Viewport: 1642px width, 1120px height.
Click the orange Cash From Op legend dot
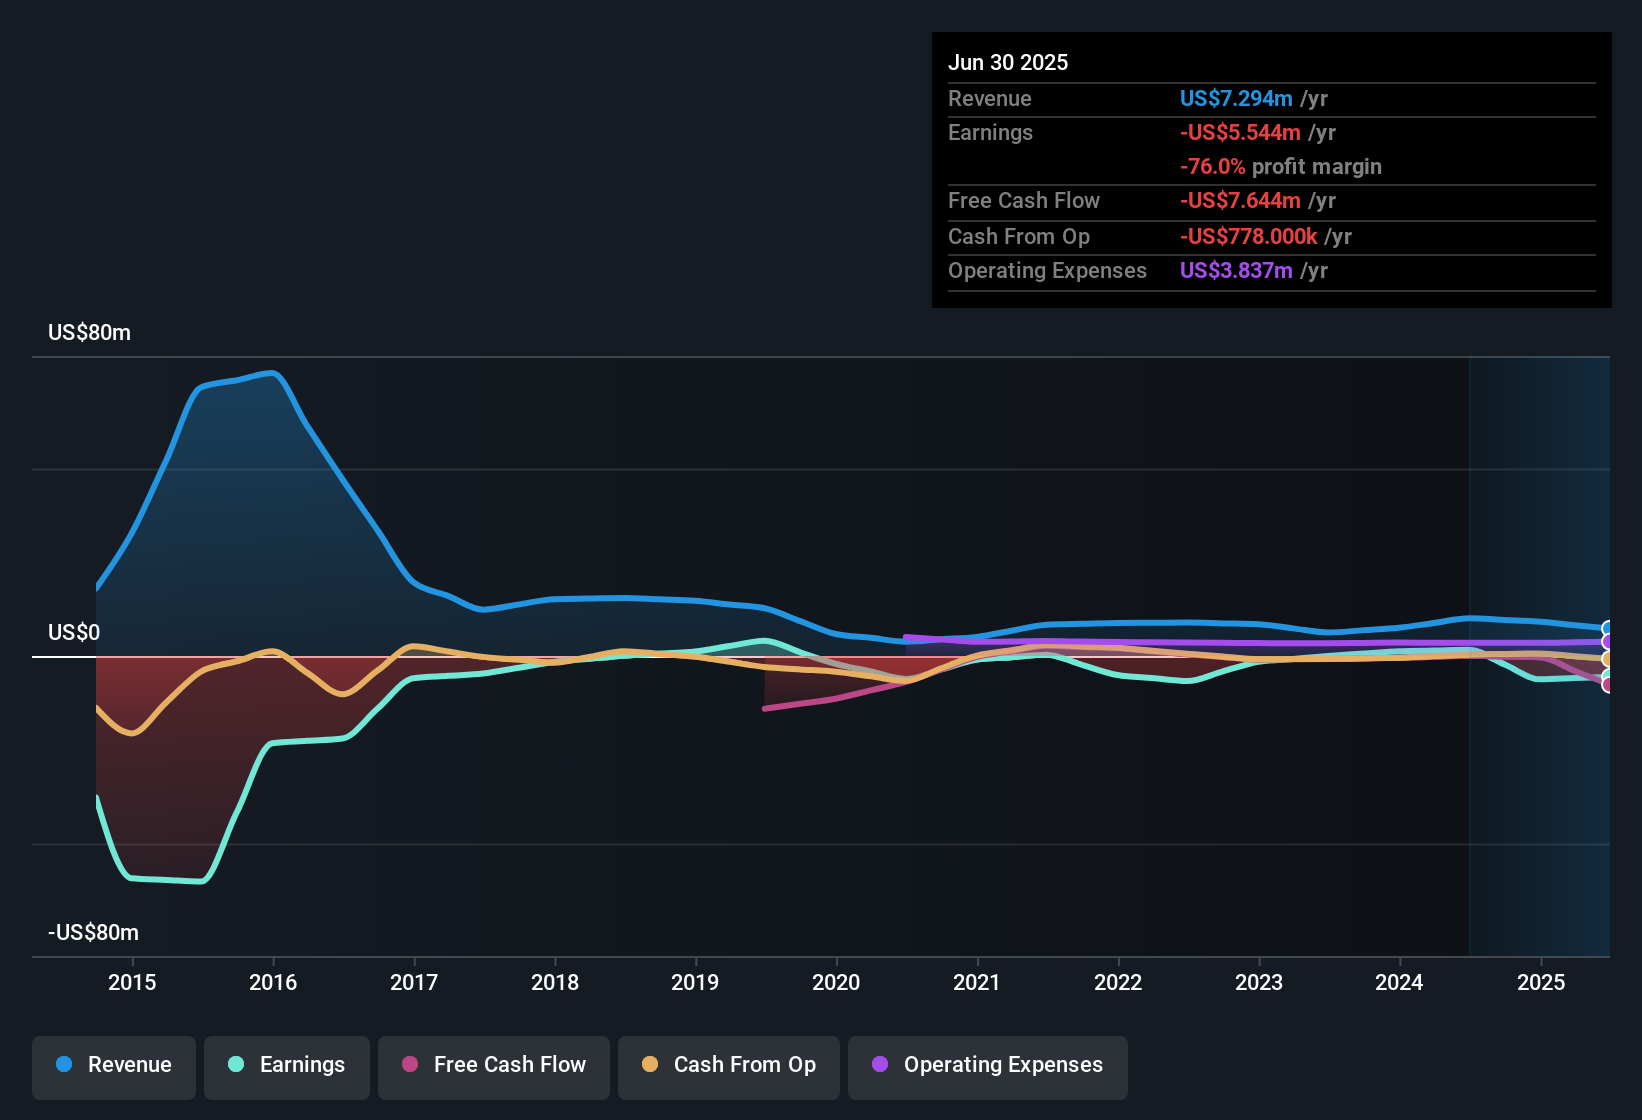[649, 1065]
